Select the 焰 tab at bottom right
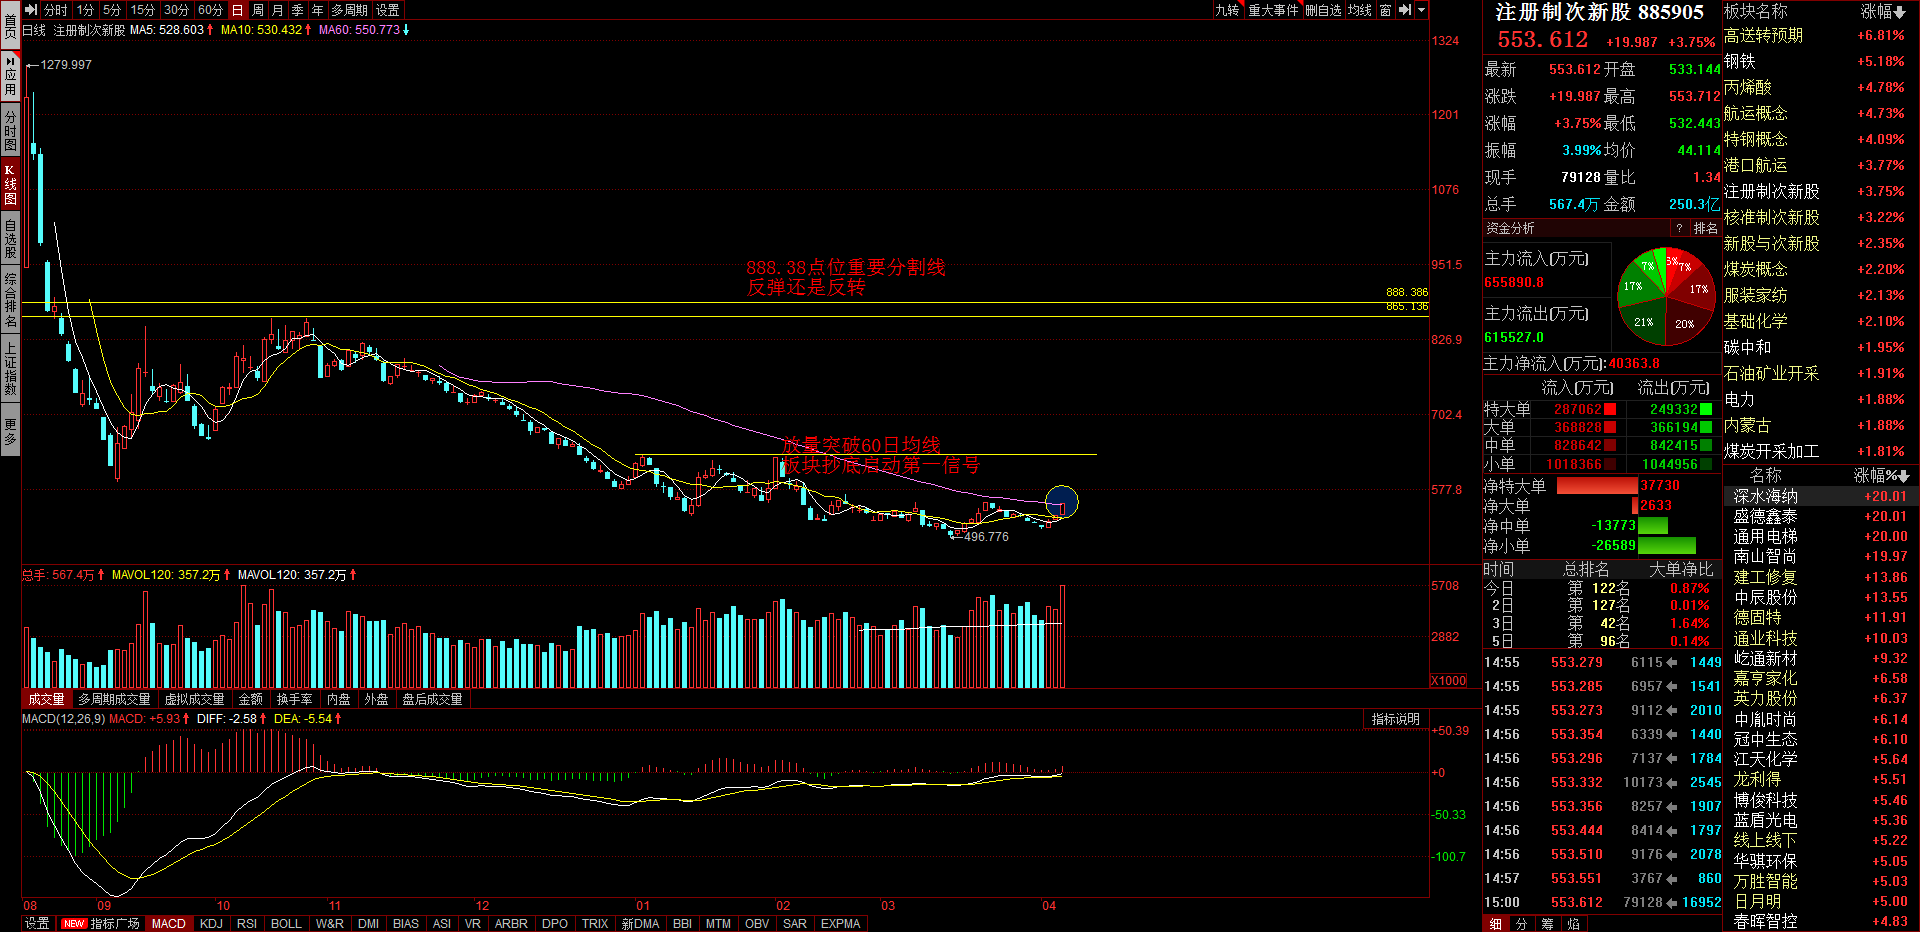The image size is (1920, 932). (x=1573, y=923)
